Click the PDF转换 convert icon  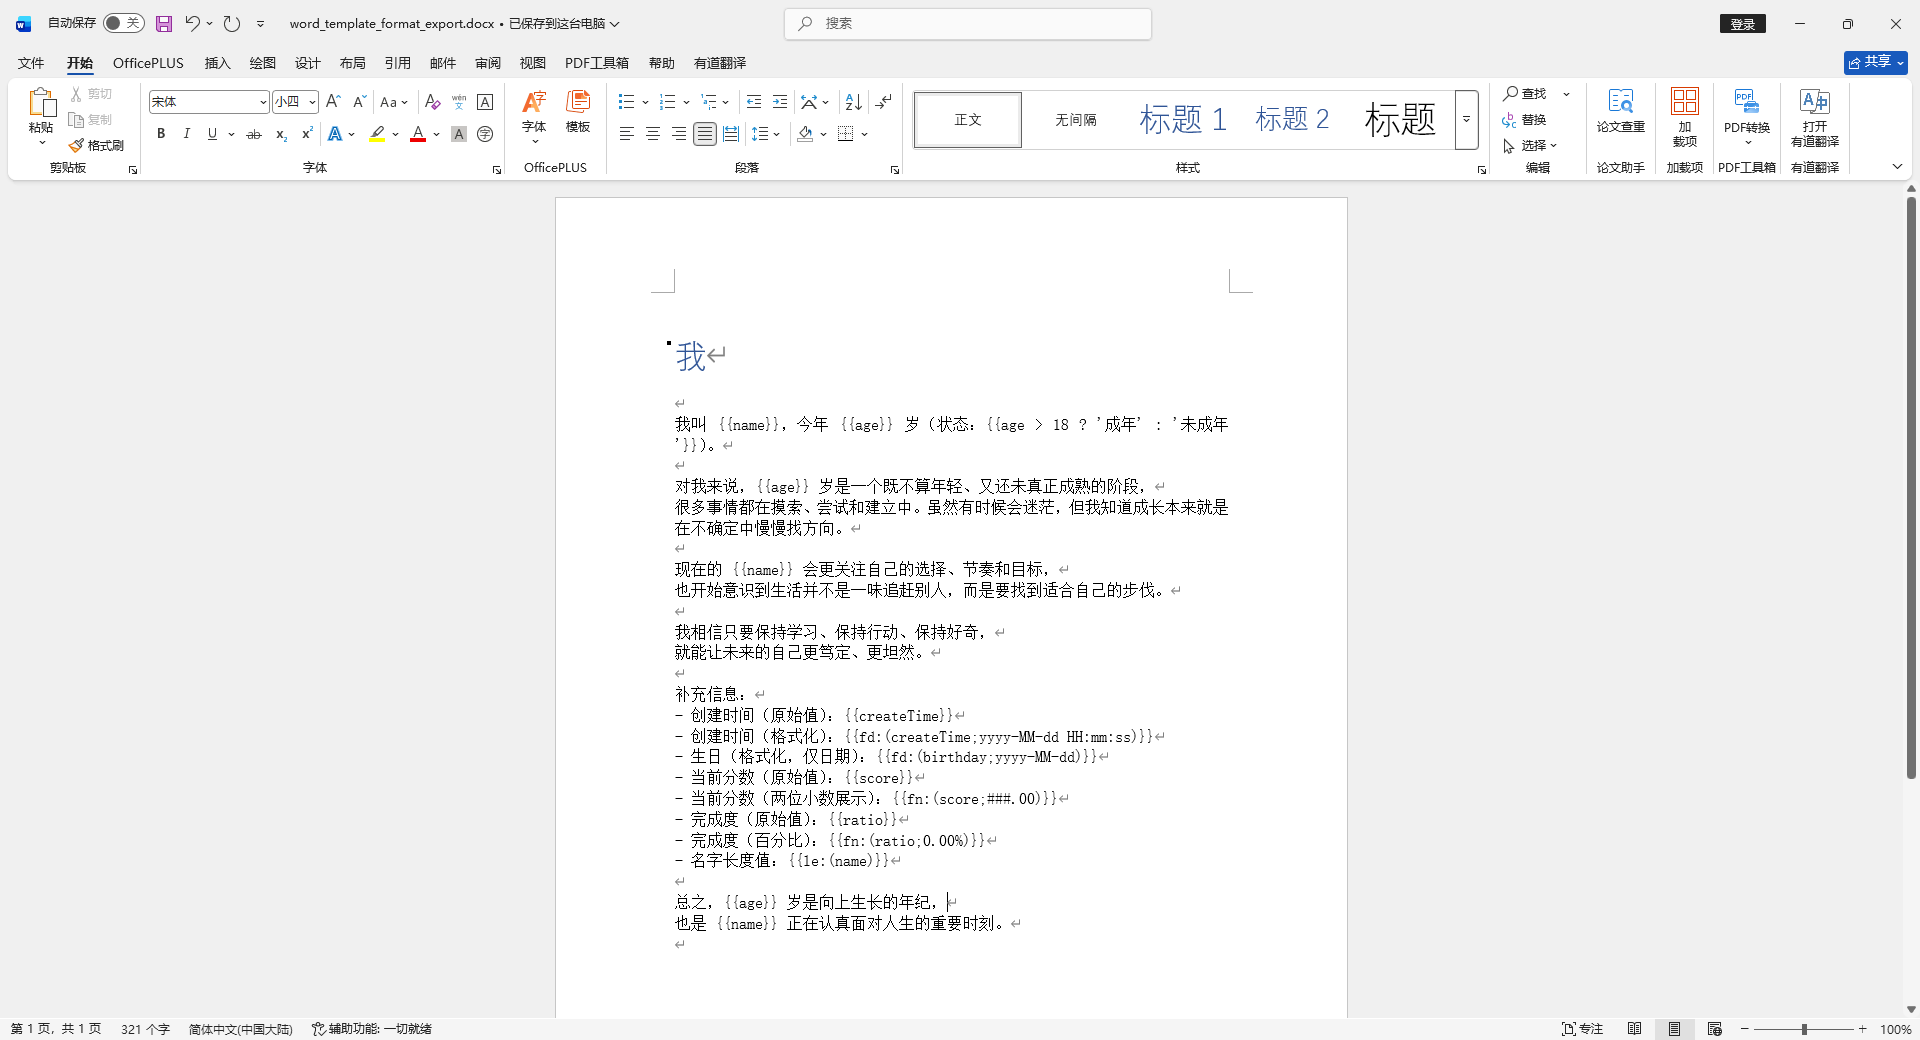coord(1746,110)
